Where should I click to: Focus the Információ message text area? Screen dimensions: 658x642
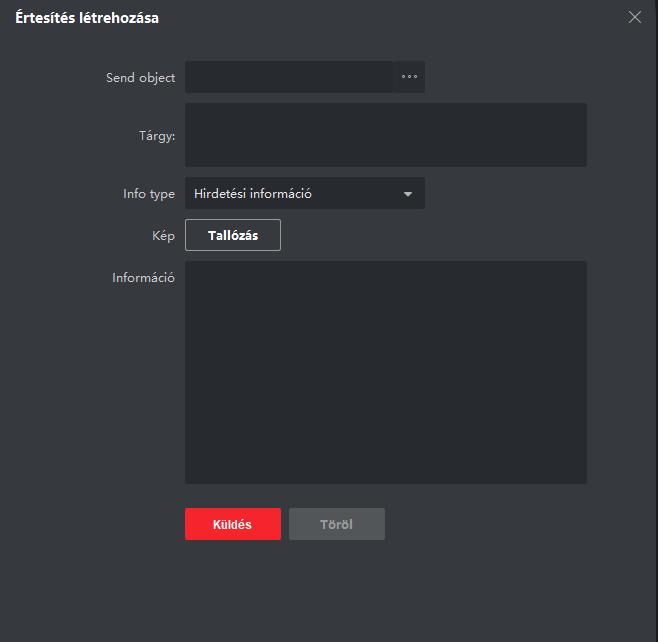tap(386, 372)
